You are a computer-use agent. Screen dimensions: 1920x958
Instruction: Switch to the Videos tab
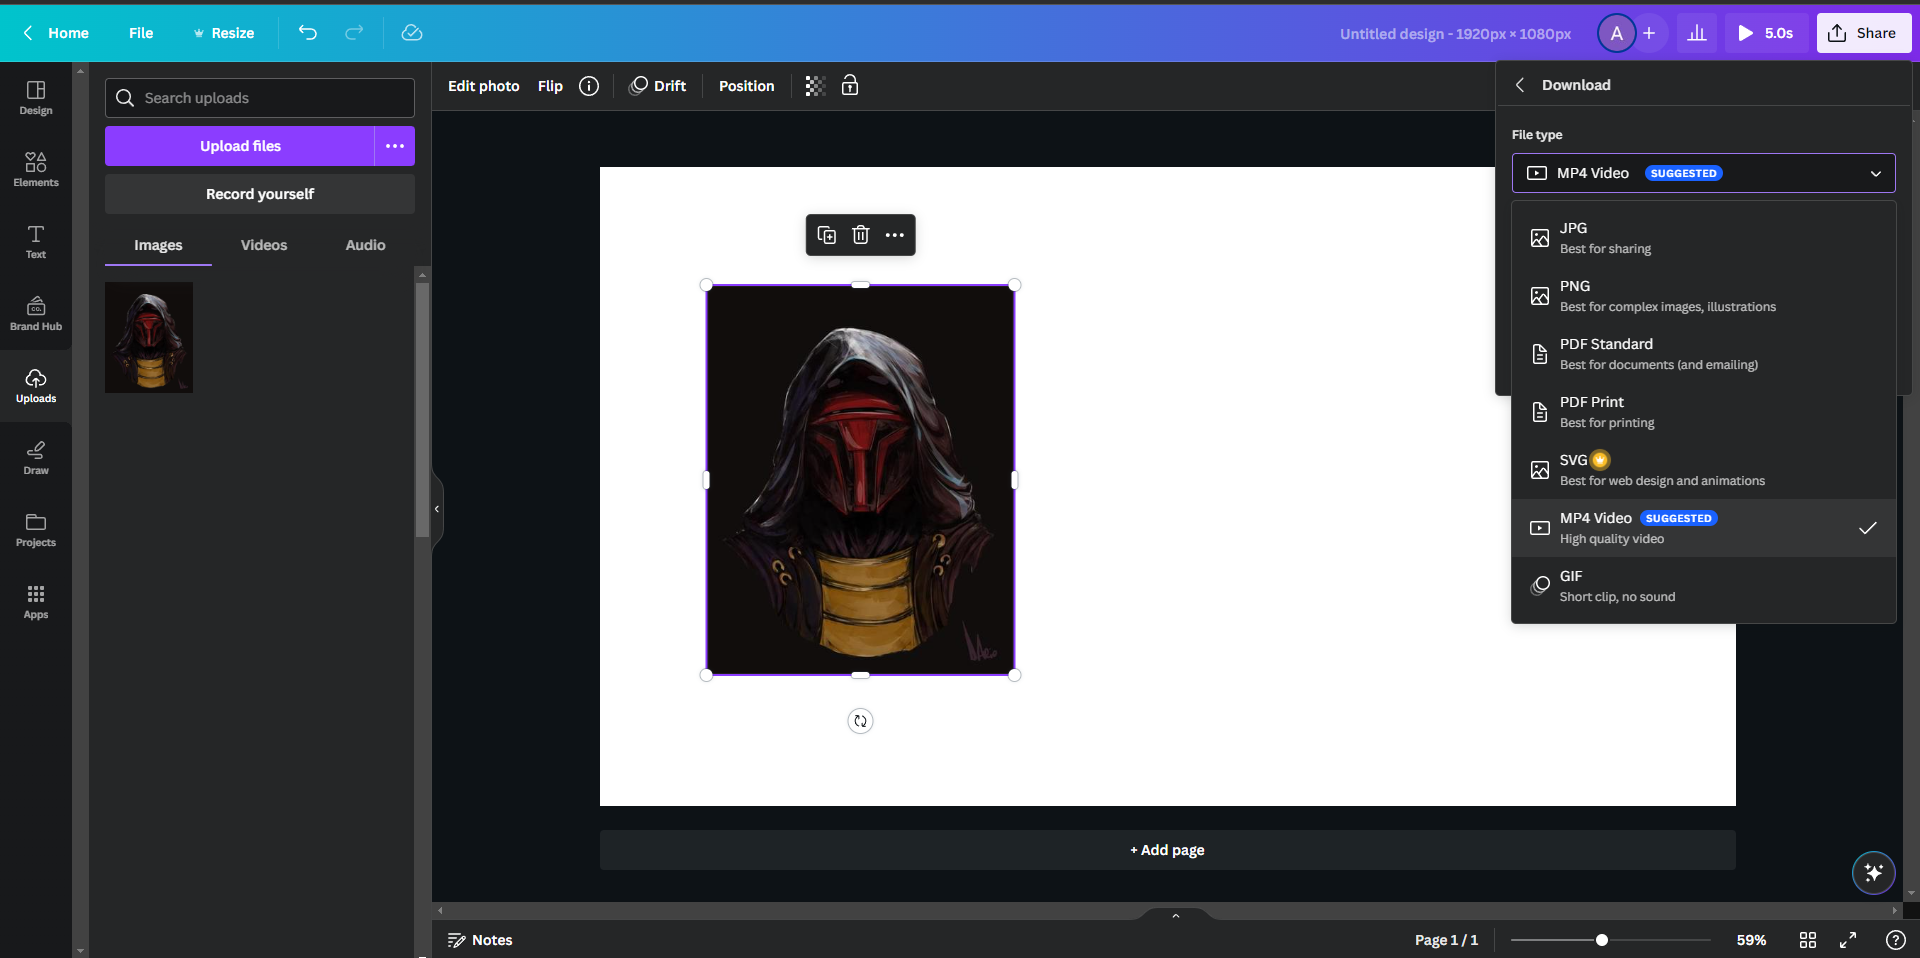(x=263, y=244)
